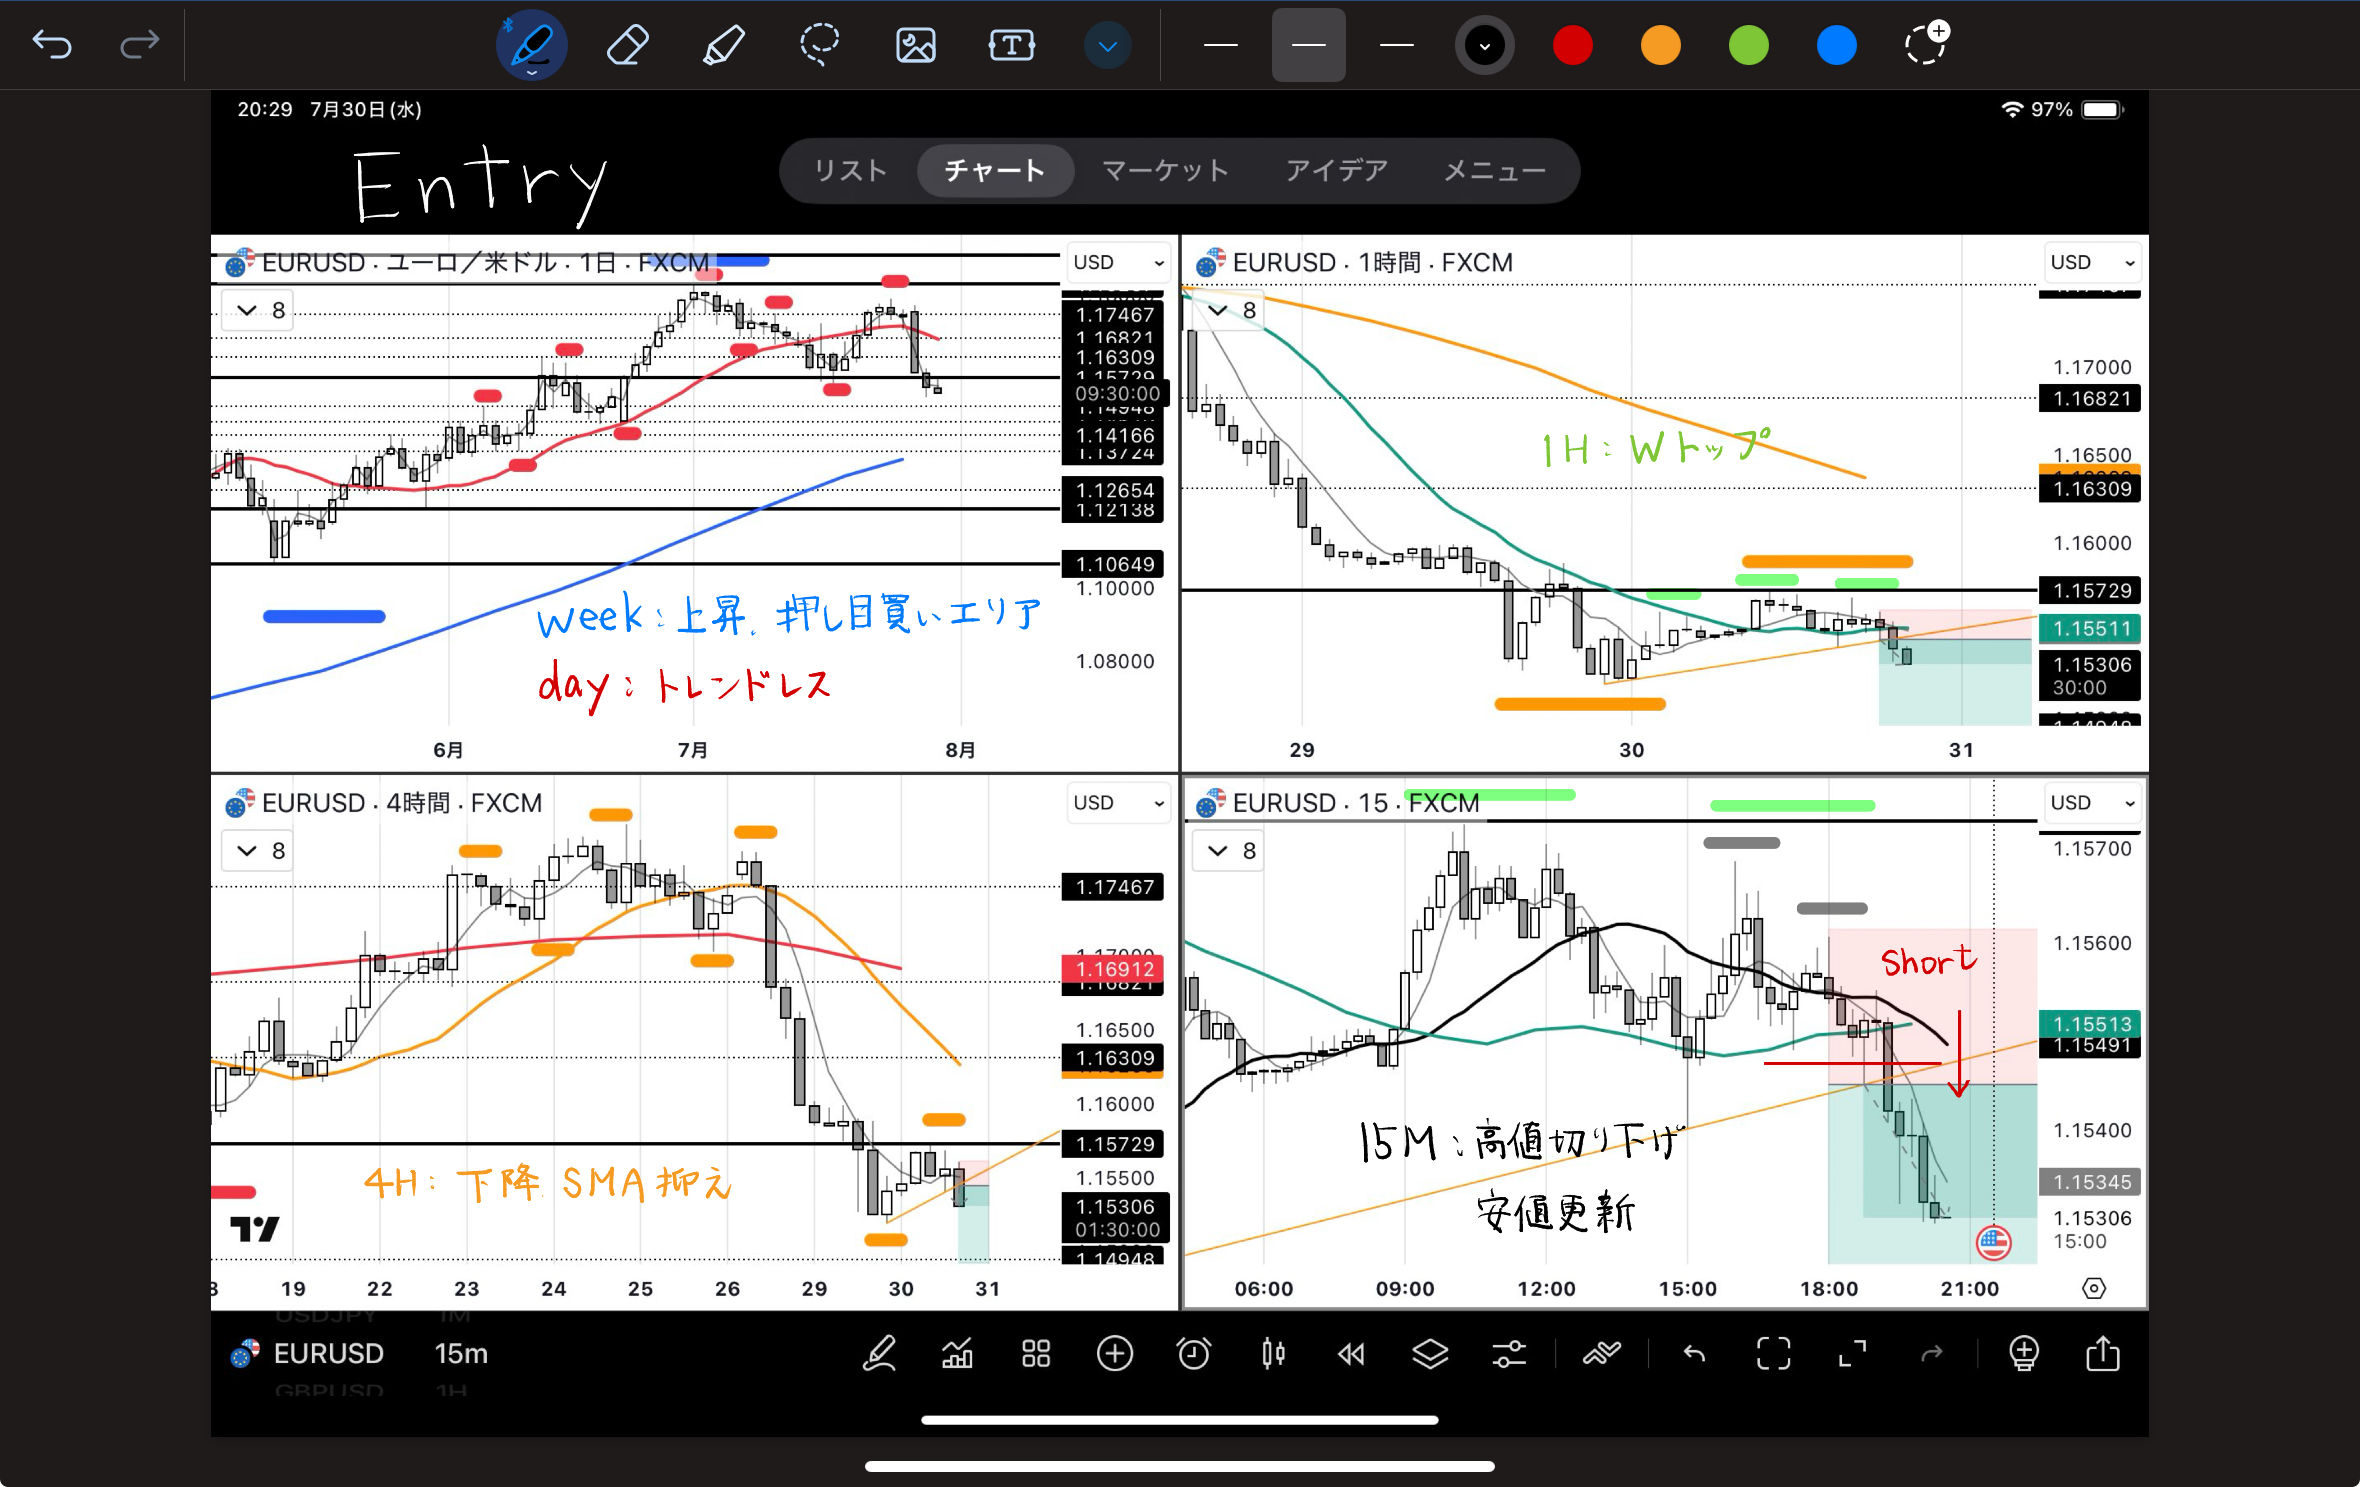Open the black color dropdown
The image size is (2360, 1487).
pyautogui.click(x=1484, y=45)
